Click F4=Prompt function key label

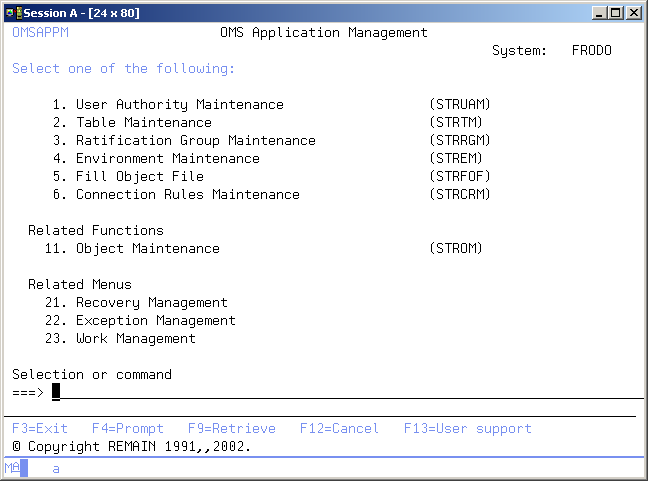(128, 429)
